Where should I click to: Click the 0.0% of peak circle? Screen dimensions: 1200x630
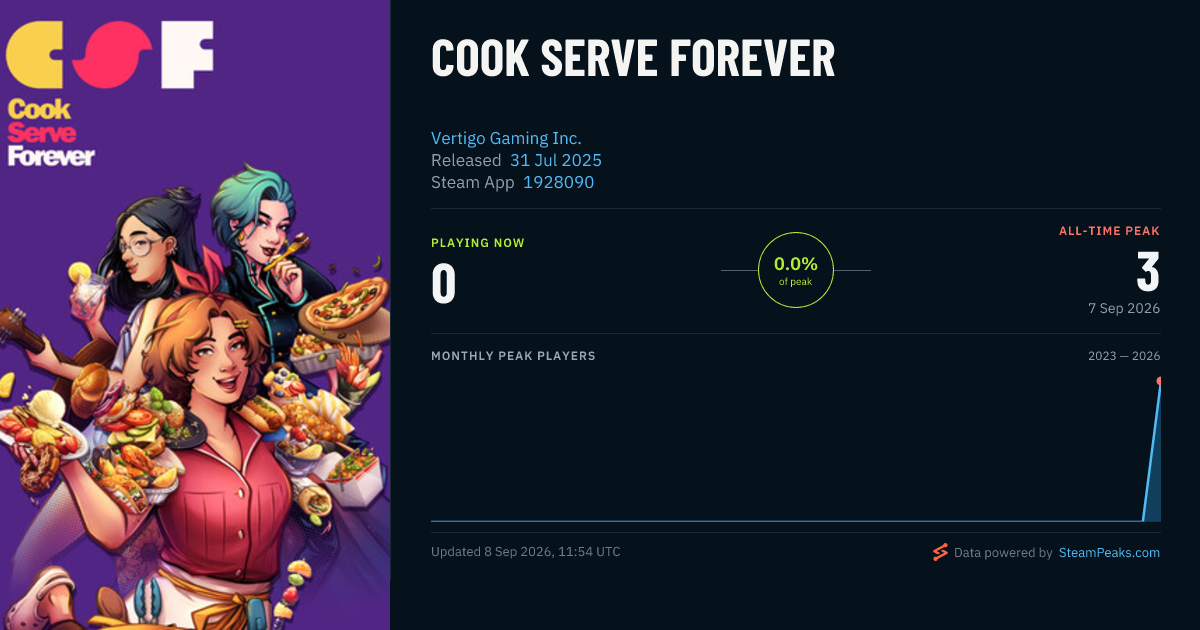pos(796,270)
